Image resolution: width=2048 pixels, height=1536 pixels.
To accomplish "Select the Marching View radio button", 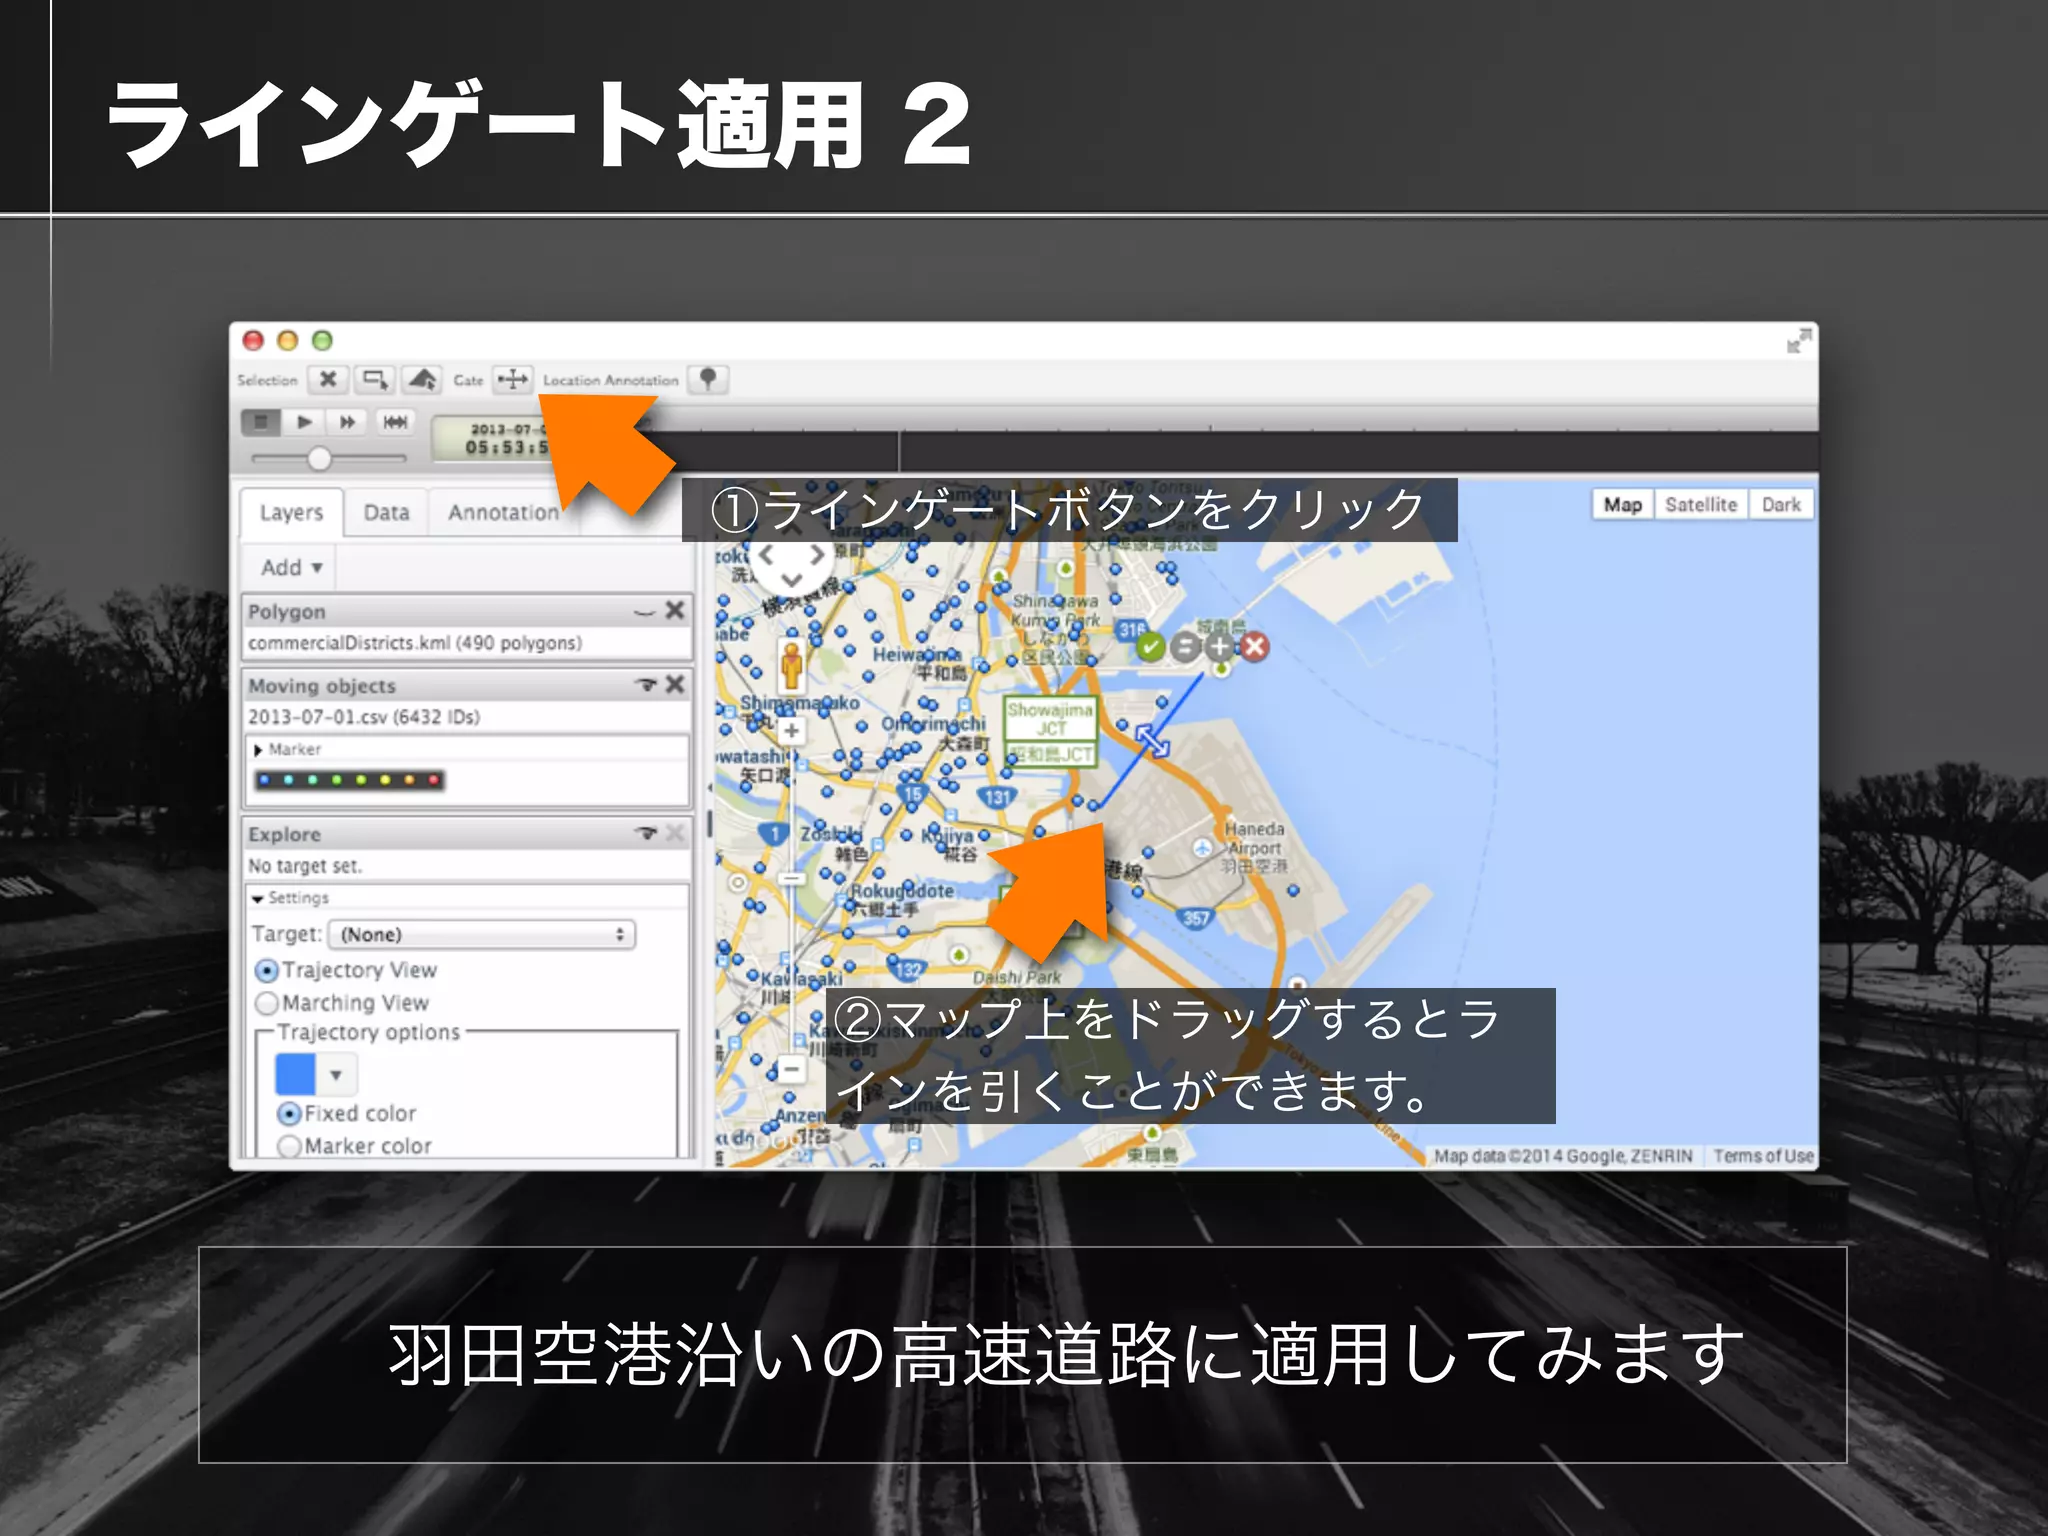I will 267,1003.
